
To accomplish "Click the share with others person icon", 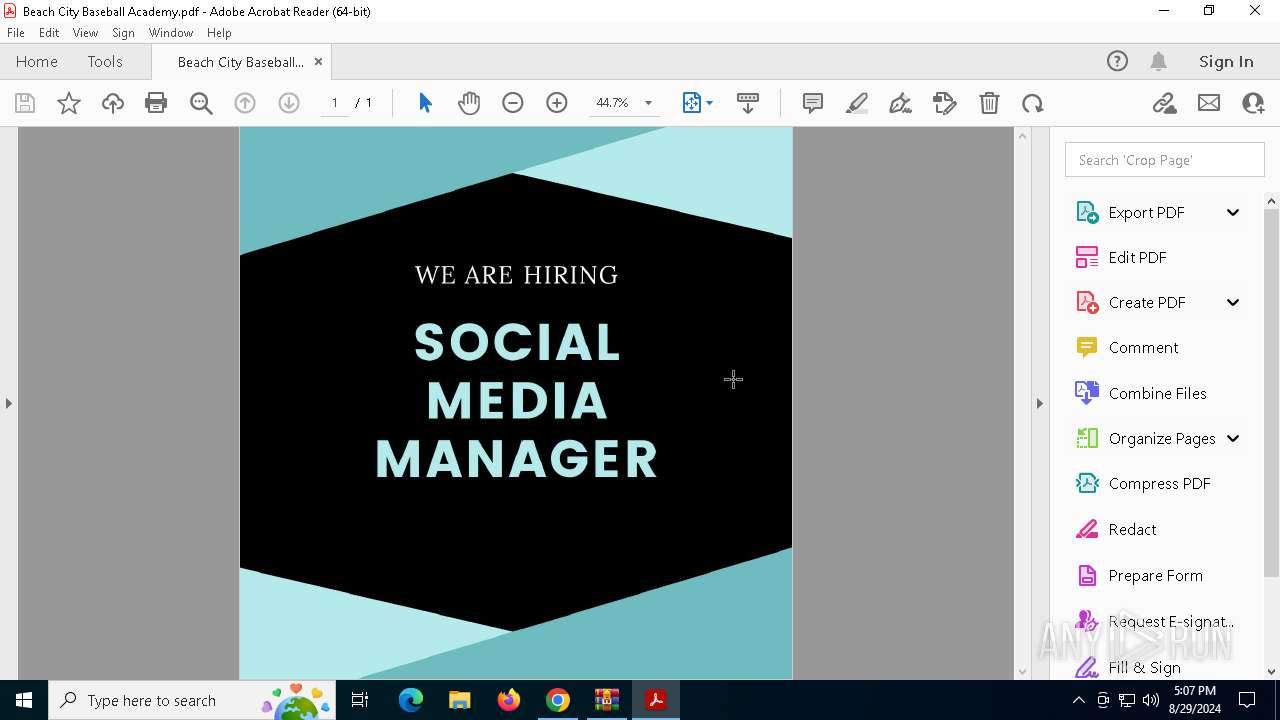I will click(1253, 103).
